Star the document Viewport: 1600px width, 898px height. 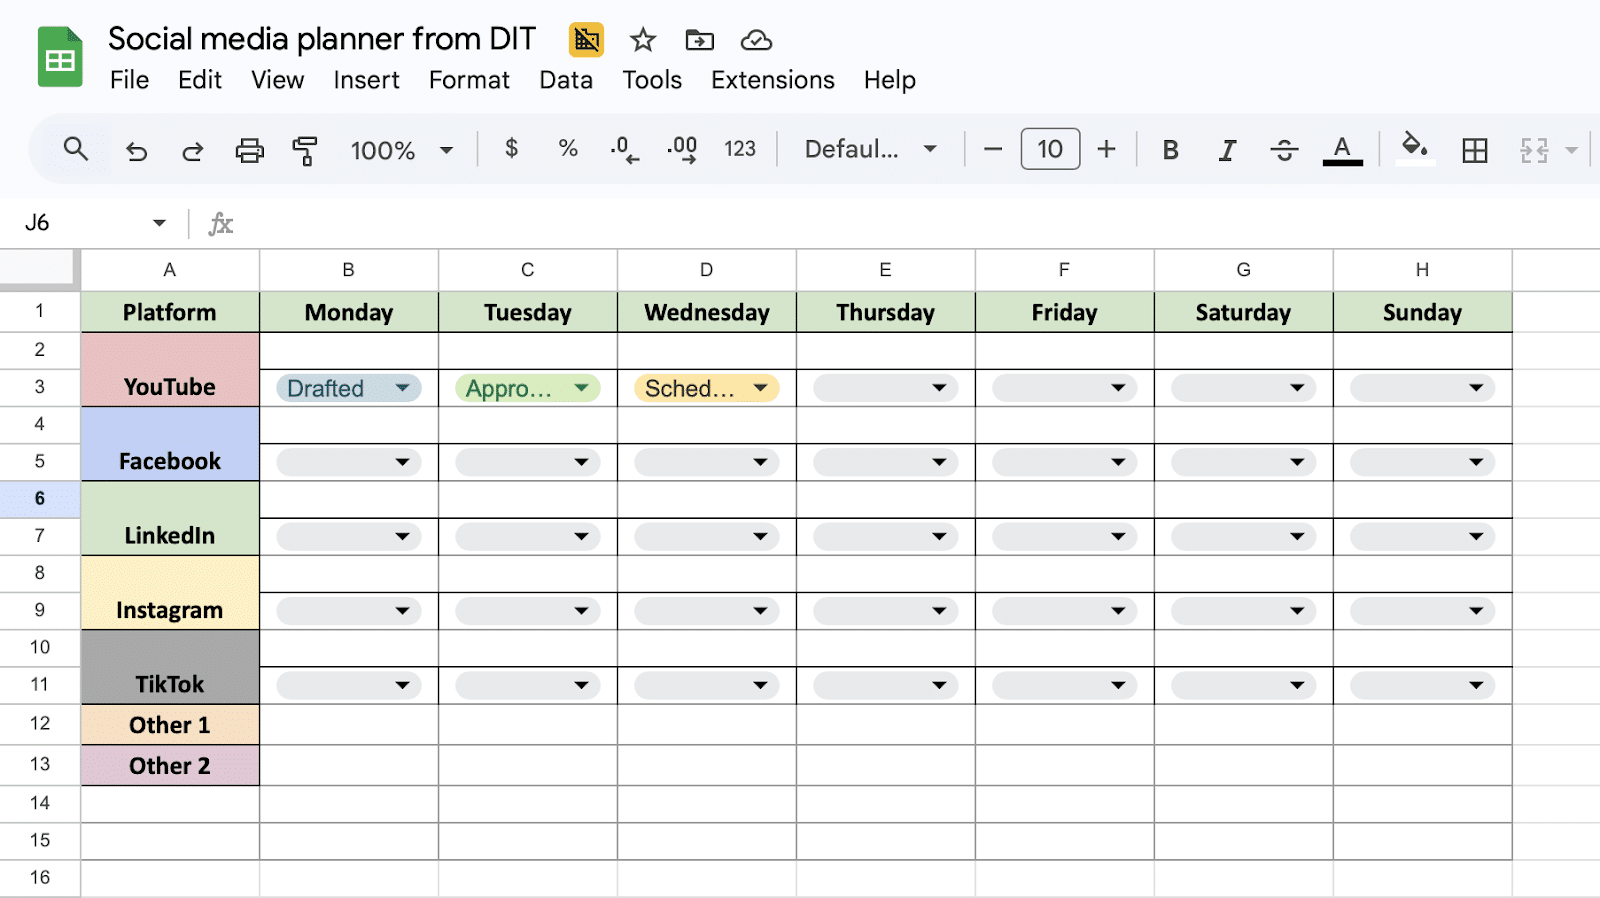[642, 40]
